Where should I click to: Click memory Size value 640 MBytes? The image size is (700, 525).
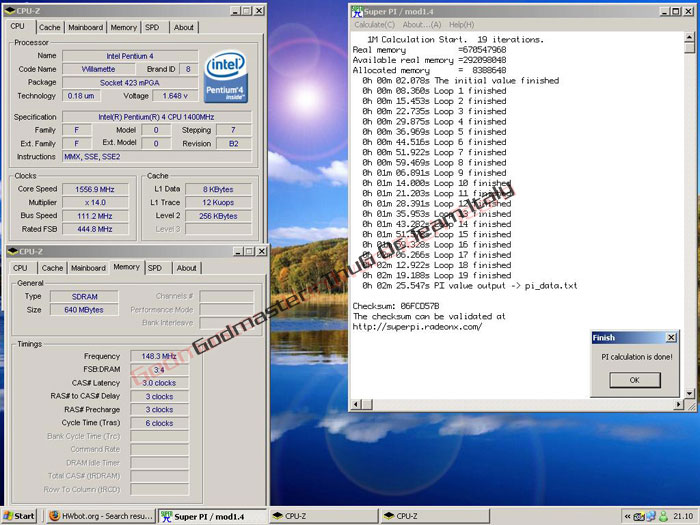click(x=84, y=310)
